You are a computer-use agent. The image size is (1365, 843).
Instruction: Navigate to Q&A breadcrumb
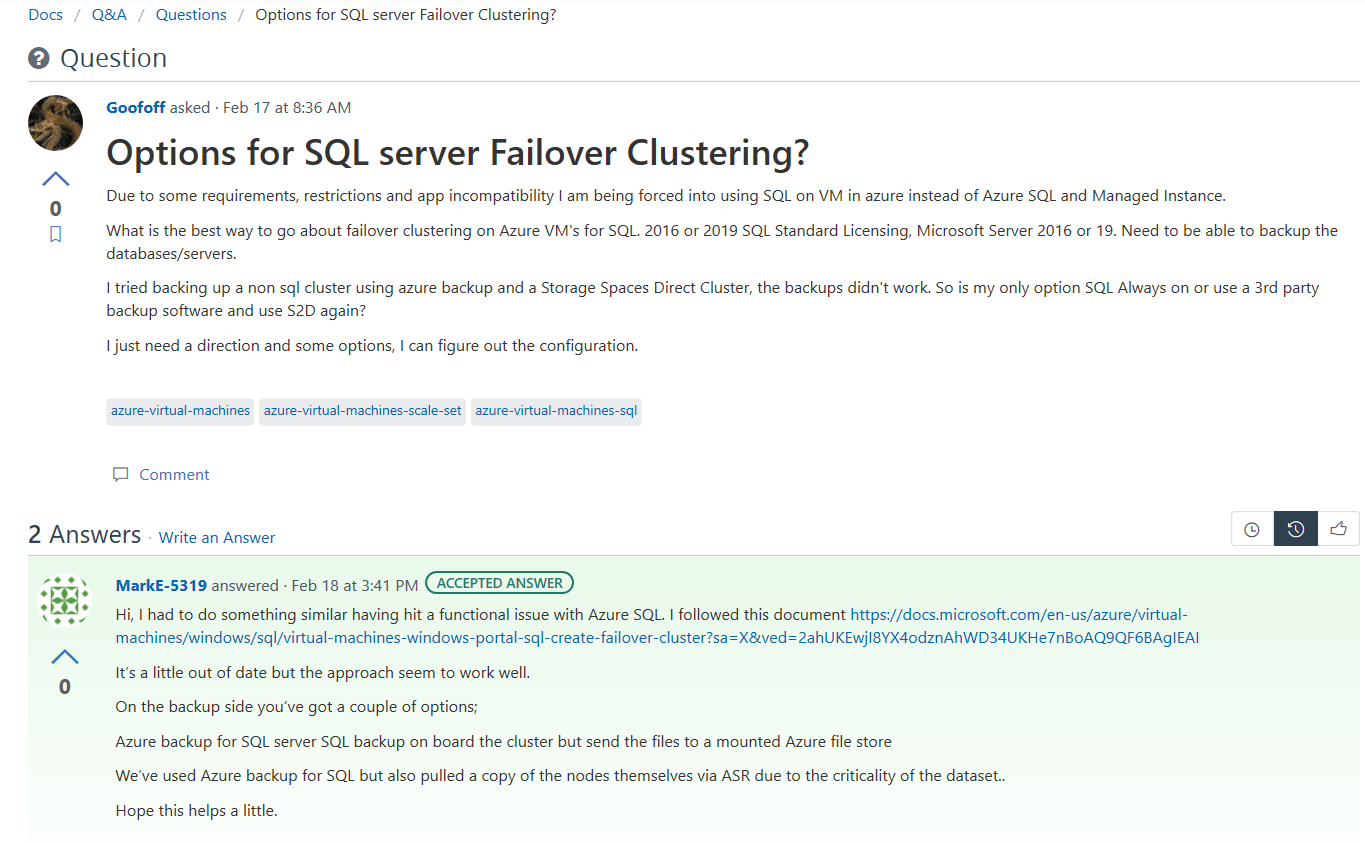tap(109, 15)
